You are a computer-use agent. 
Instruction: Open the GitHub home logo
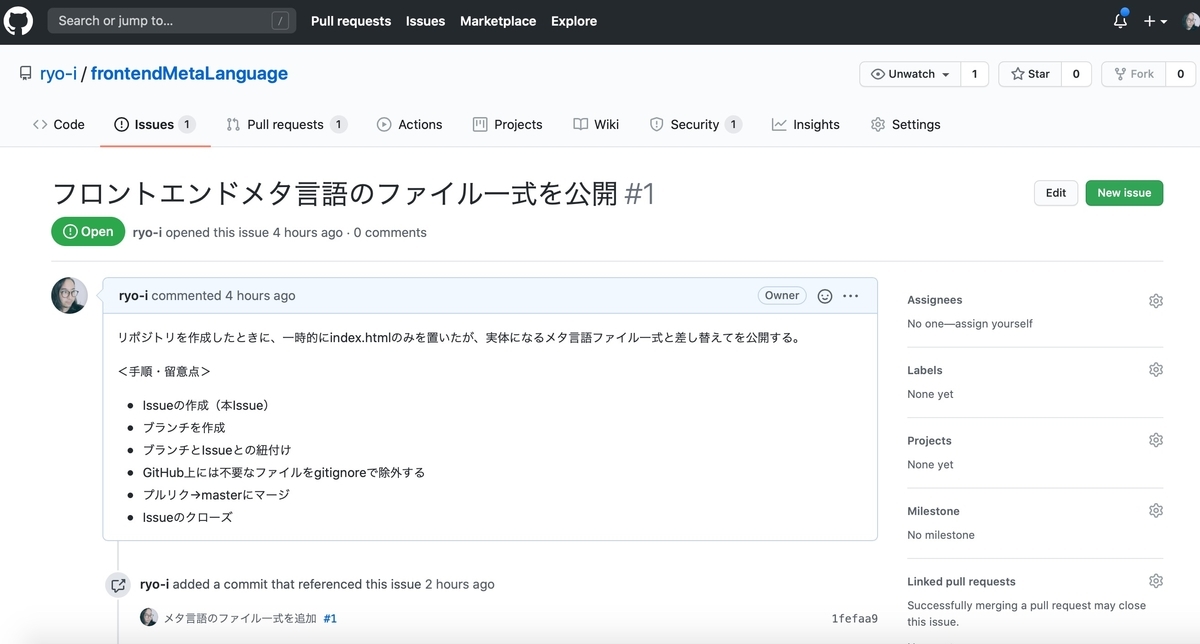point(19,20)
